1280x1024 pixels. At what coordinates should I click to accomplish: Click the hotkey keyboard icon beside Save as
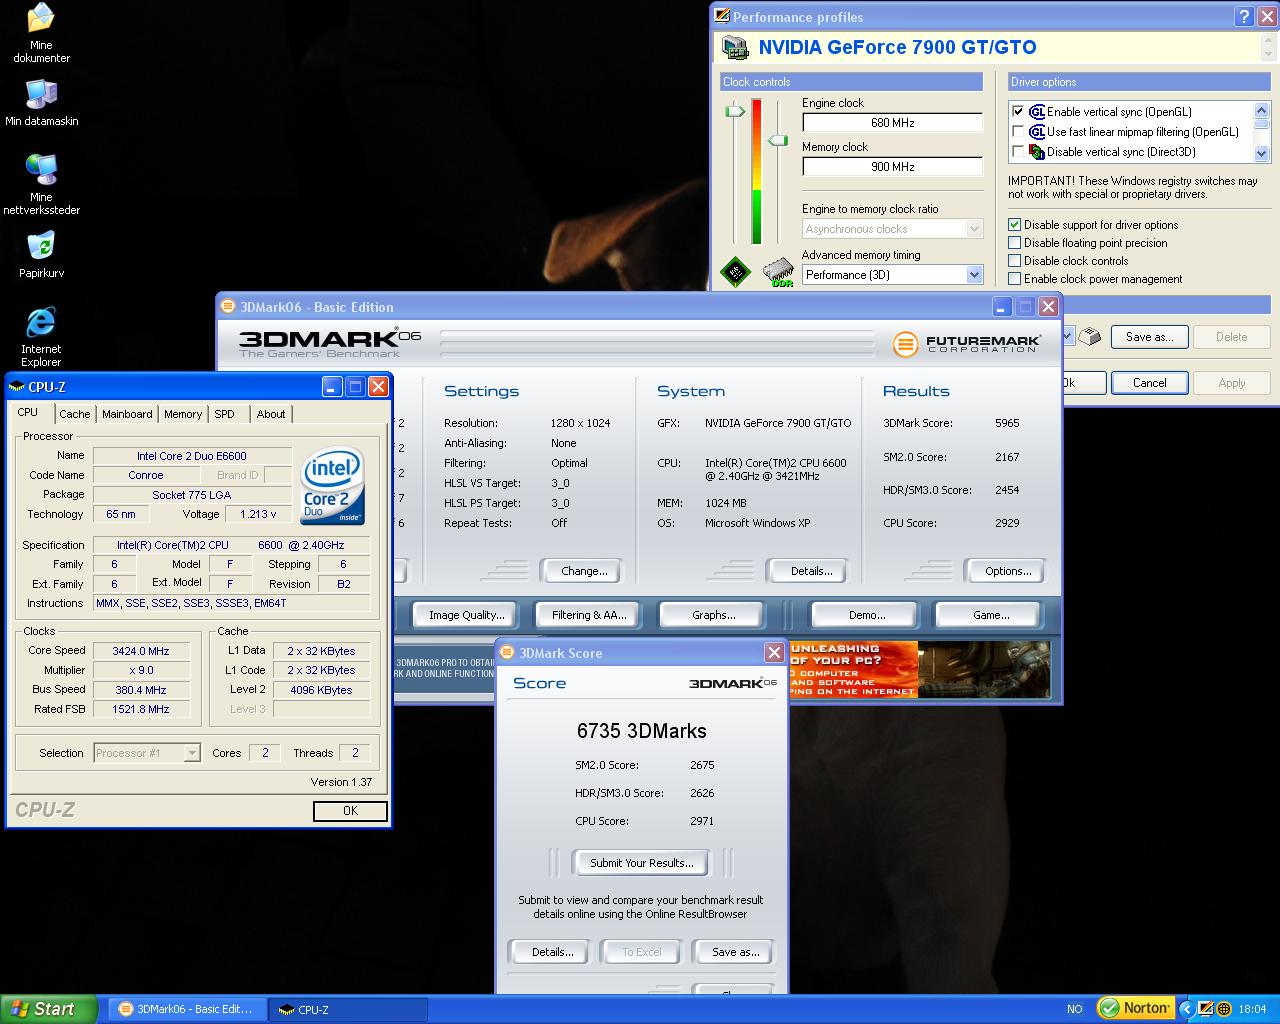[x=1090, y=337]
